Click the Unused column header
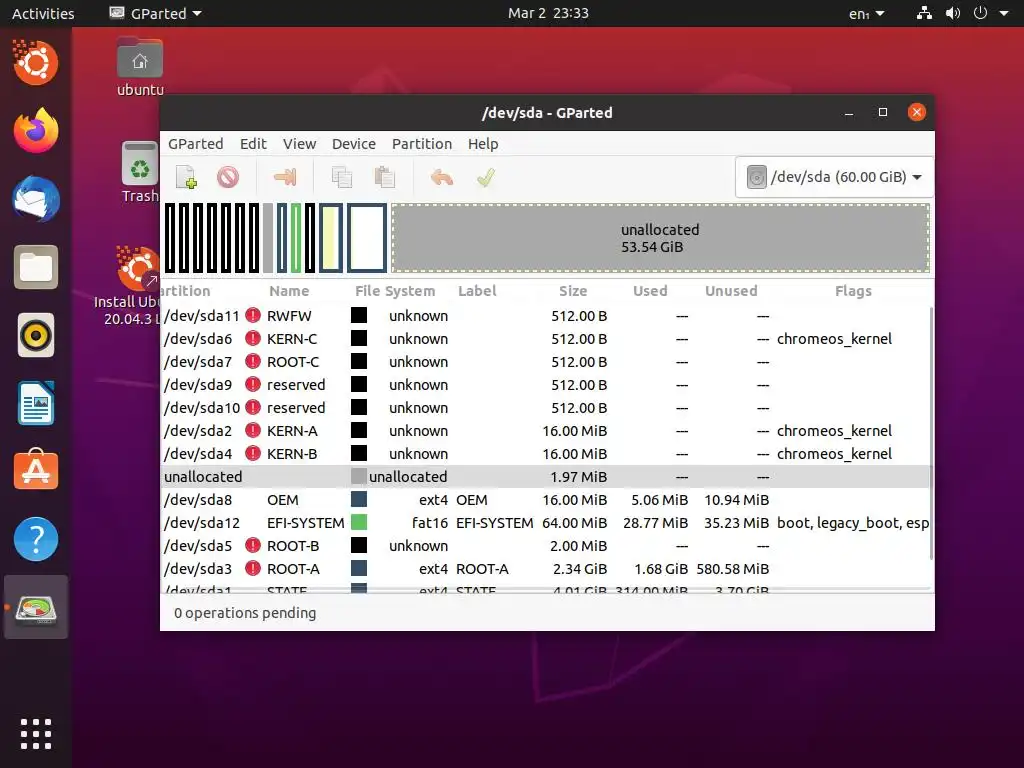Screen dimensions: 1024x768 coord(731,291)
